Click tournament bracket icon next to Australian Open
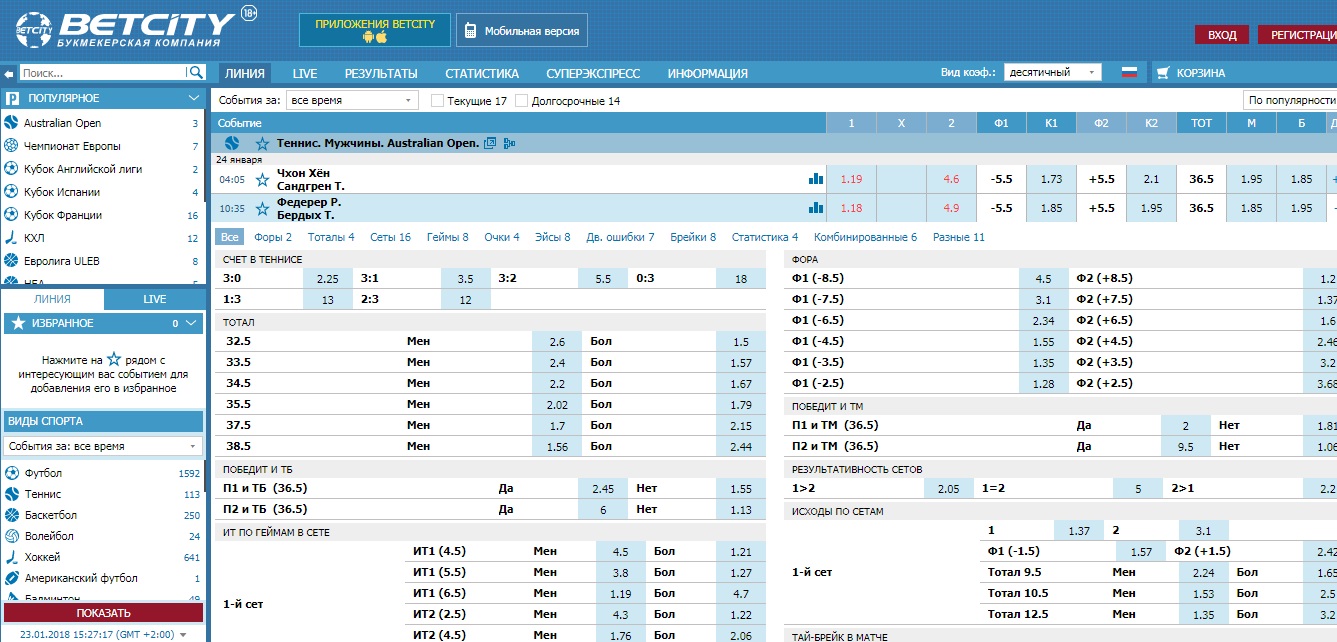The height and width of the screenshot is (642, 1337). point(509,143)
